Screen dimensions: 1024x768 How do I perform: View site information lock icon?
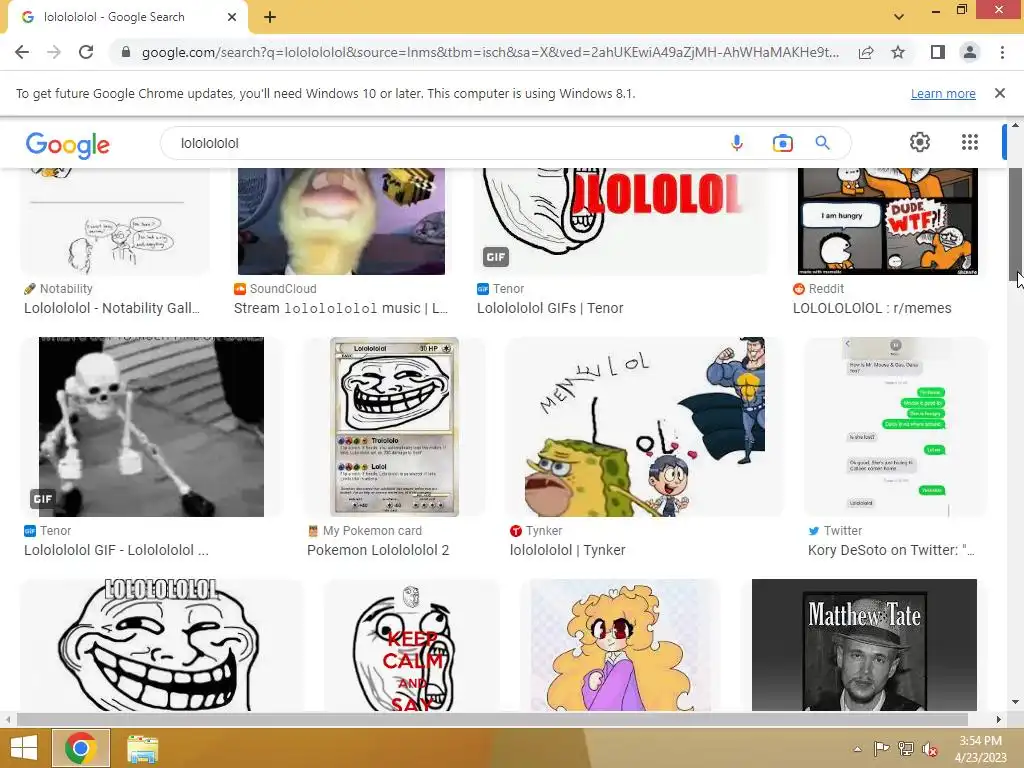pos(126,52)
